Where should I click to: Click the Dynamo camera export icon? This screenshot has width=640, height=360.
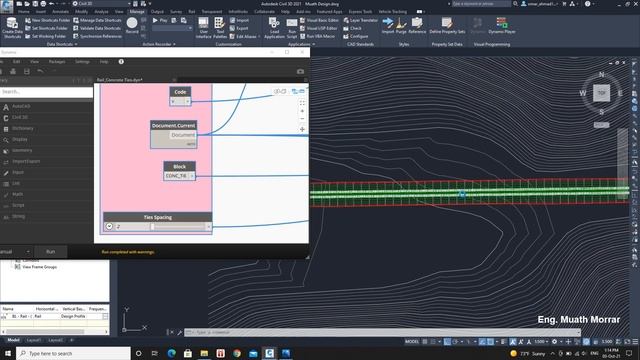tap(300, 71)
